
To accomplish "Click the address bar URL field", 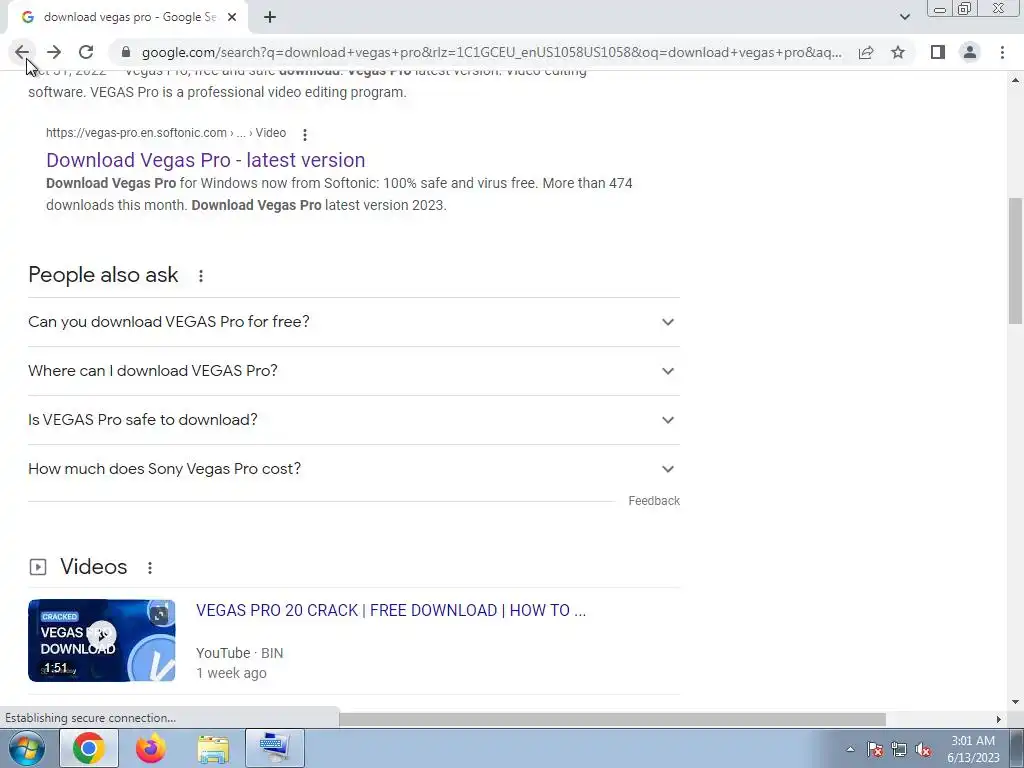I will click(491, 52).
